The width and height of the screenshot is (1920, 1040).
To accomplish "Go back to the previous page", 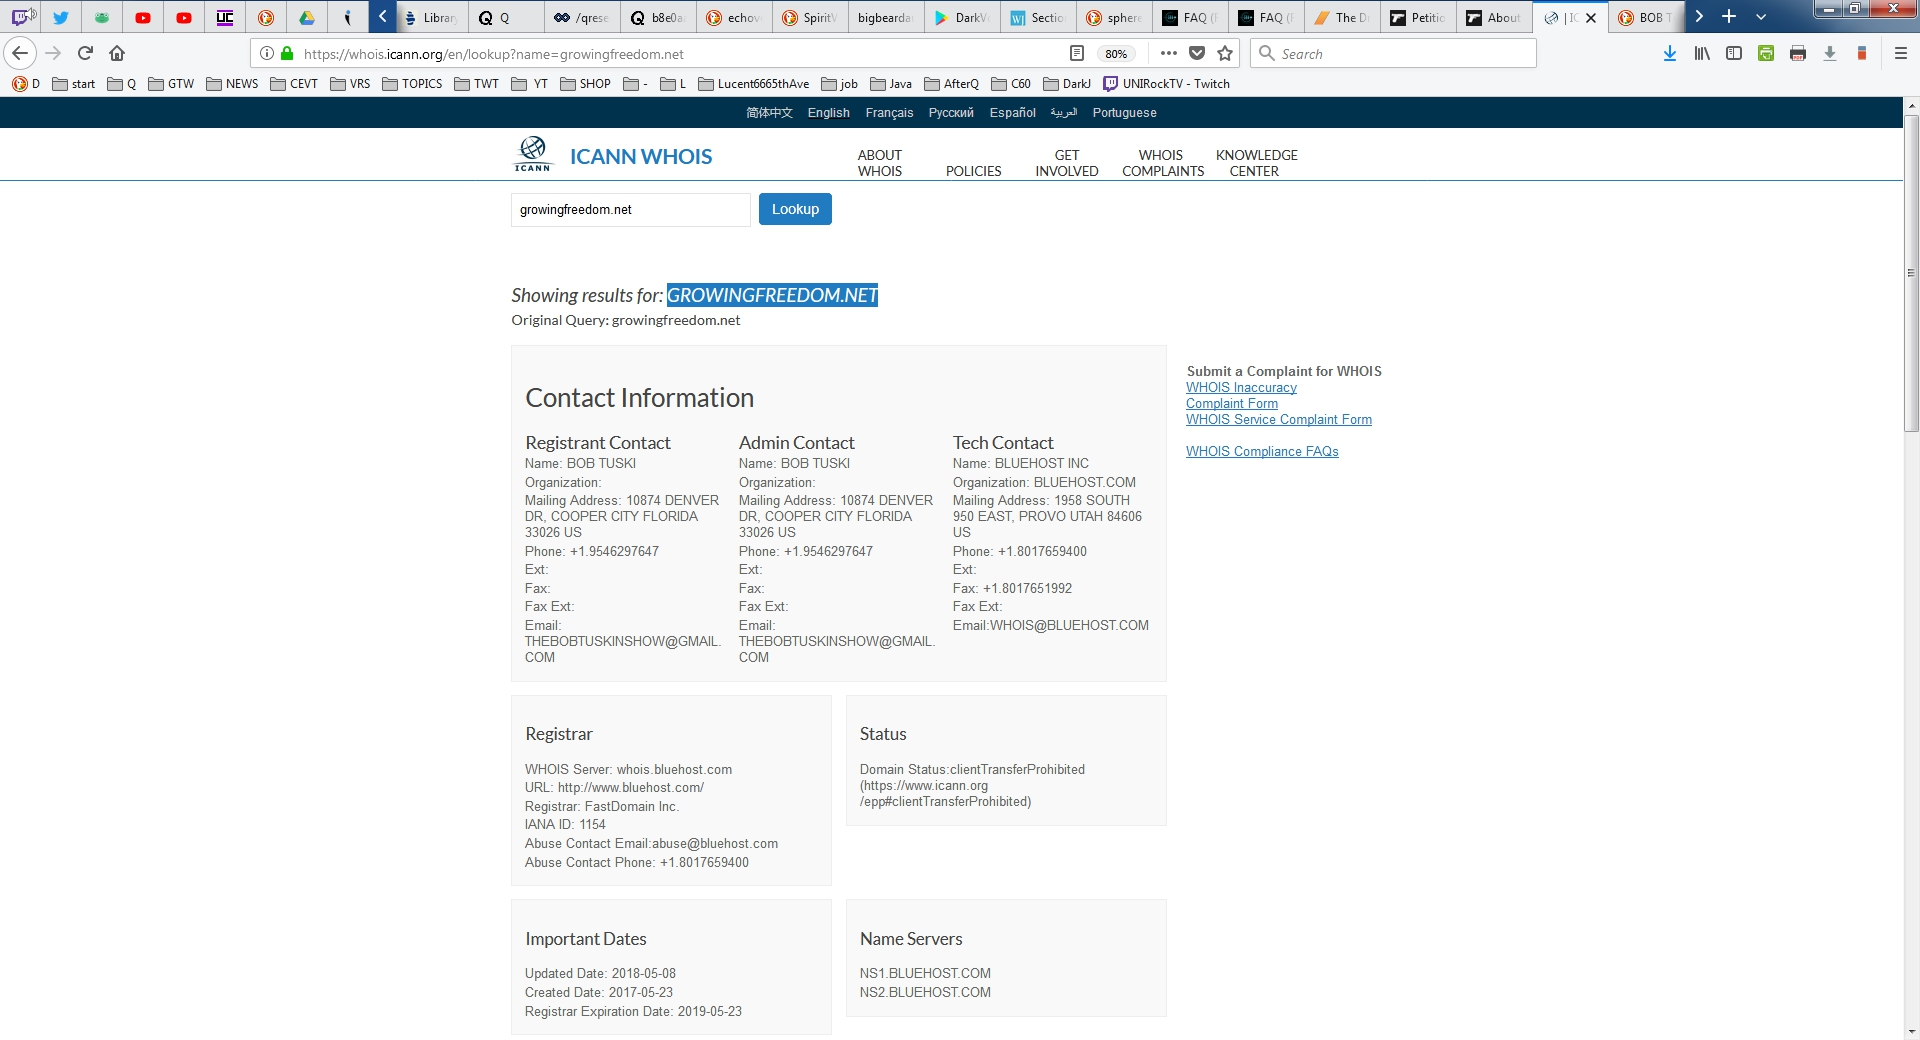I will pyautogui.click(x=20, y=53).
